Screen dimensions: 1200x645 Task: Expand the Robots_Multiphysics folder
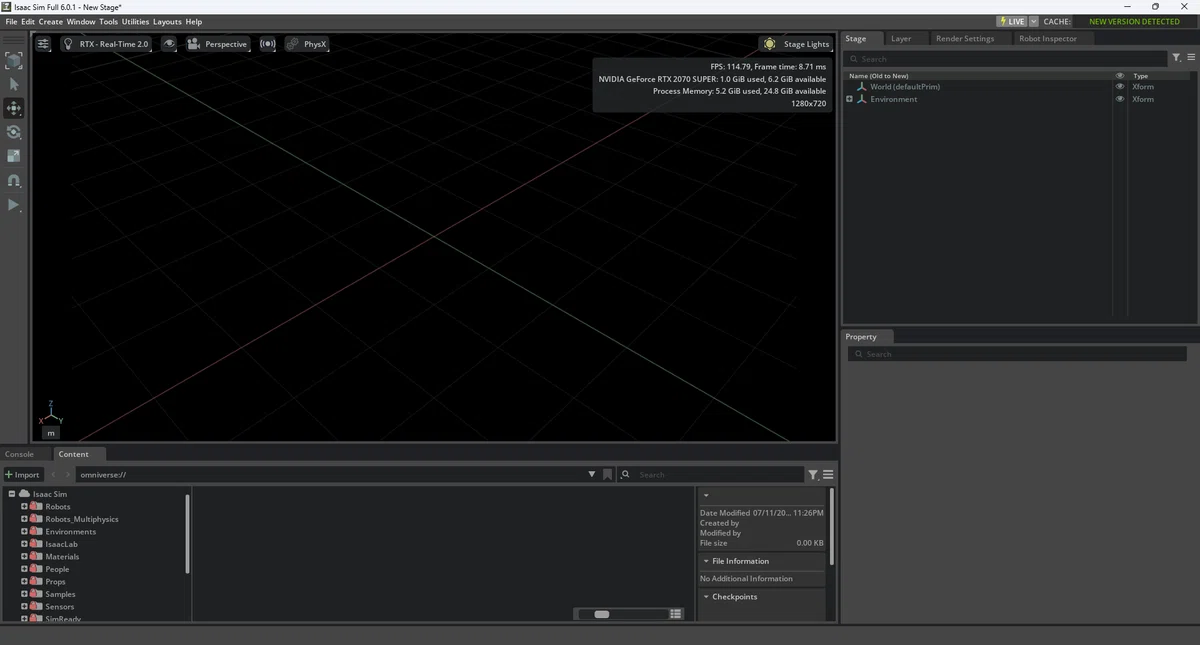tap(24, 519)
